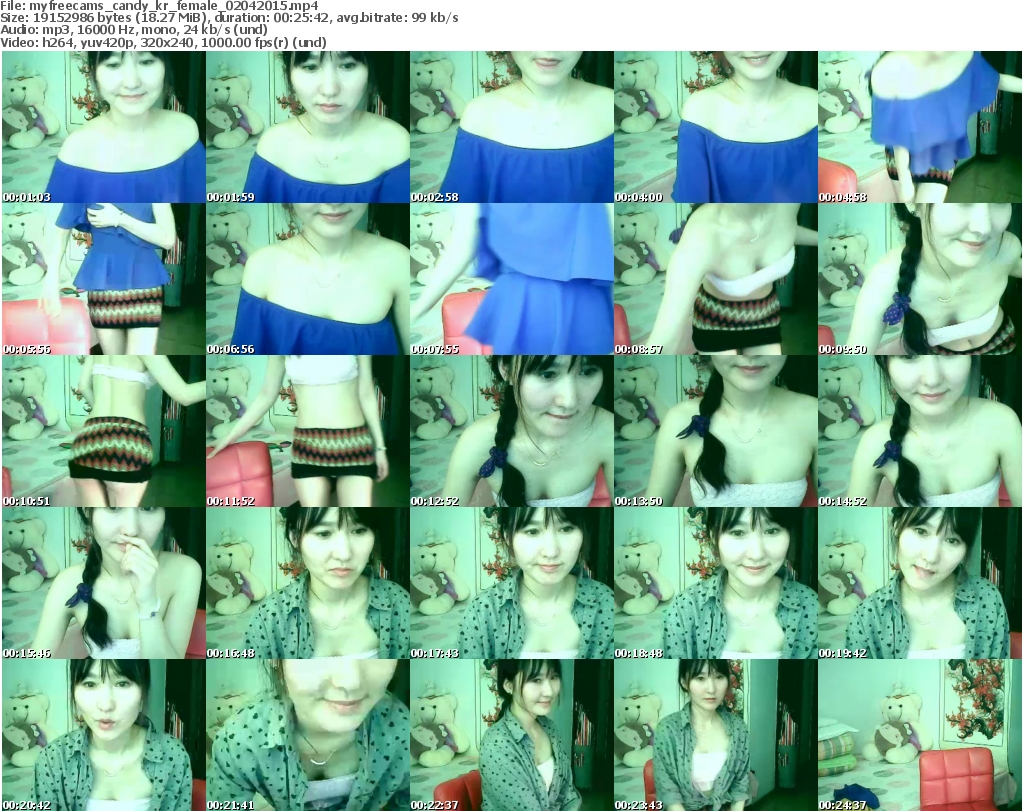Choose the thumbnail stamped 00:22:37
Image resolution: width=1024 pixels, height=811 pixels.
(x=512, y=735)
